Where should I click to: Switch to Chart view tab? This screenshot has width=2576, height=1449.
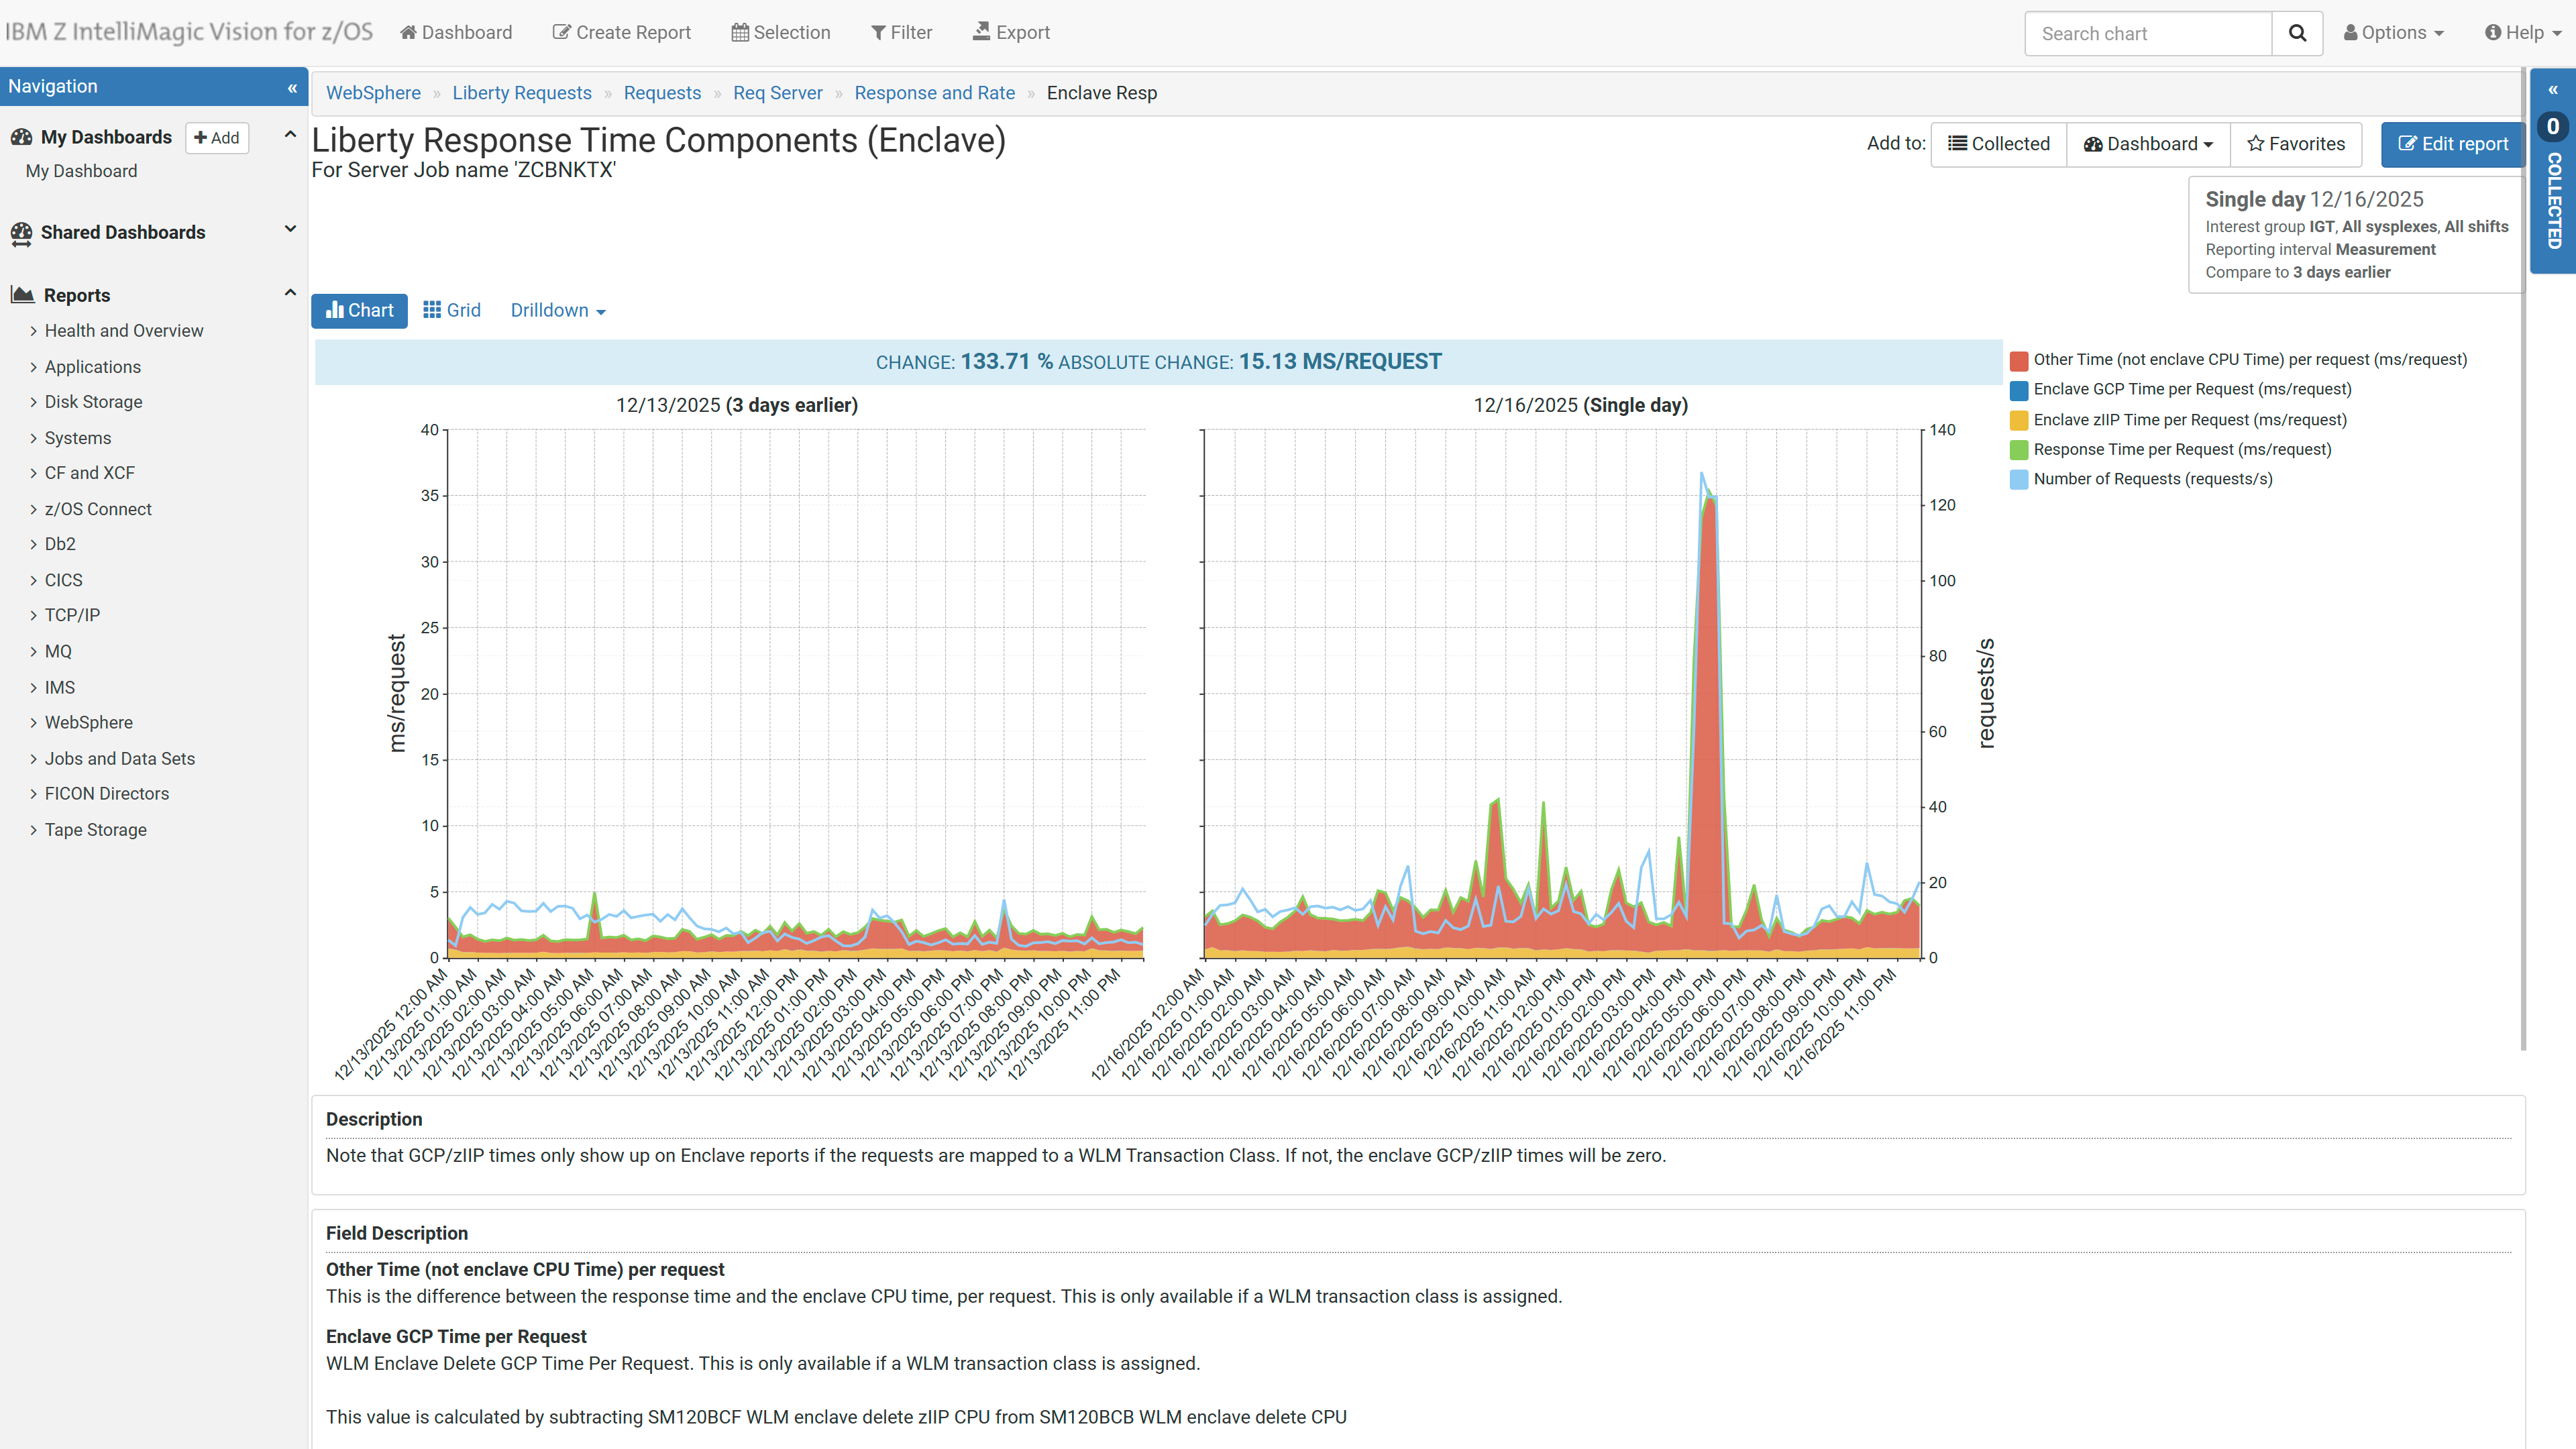coord(359,311)
